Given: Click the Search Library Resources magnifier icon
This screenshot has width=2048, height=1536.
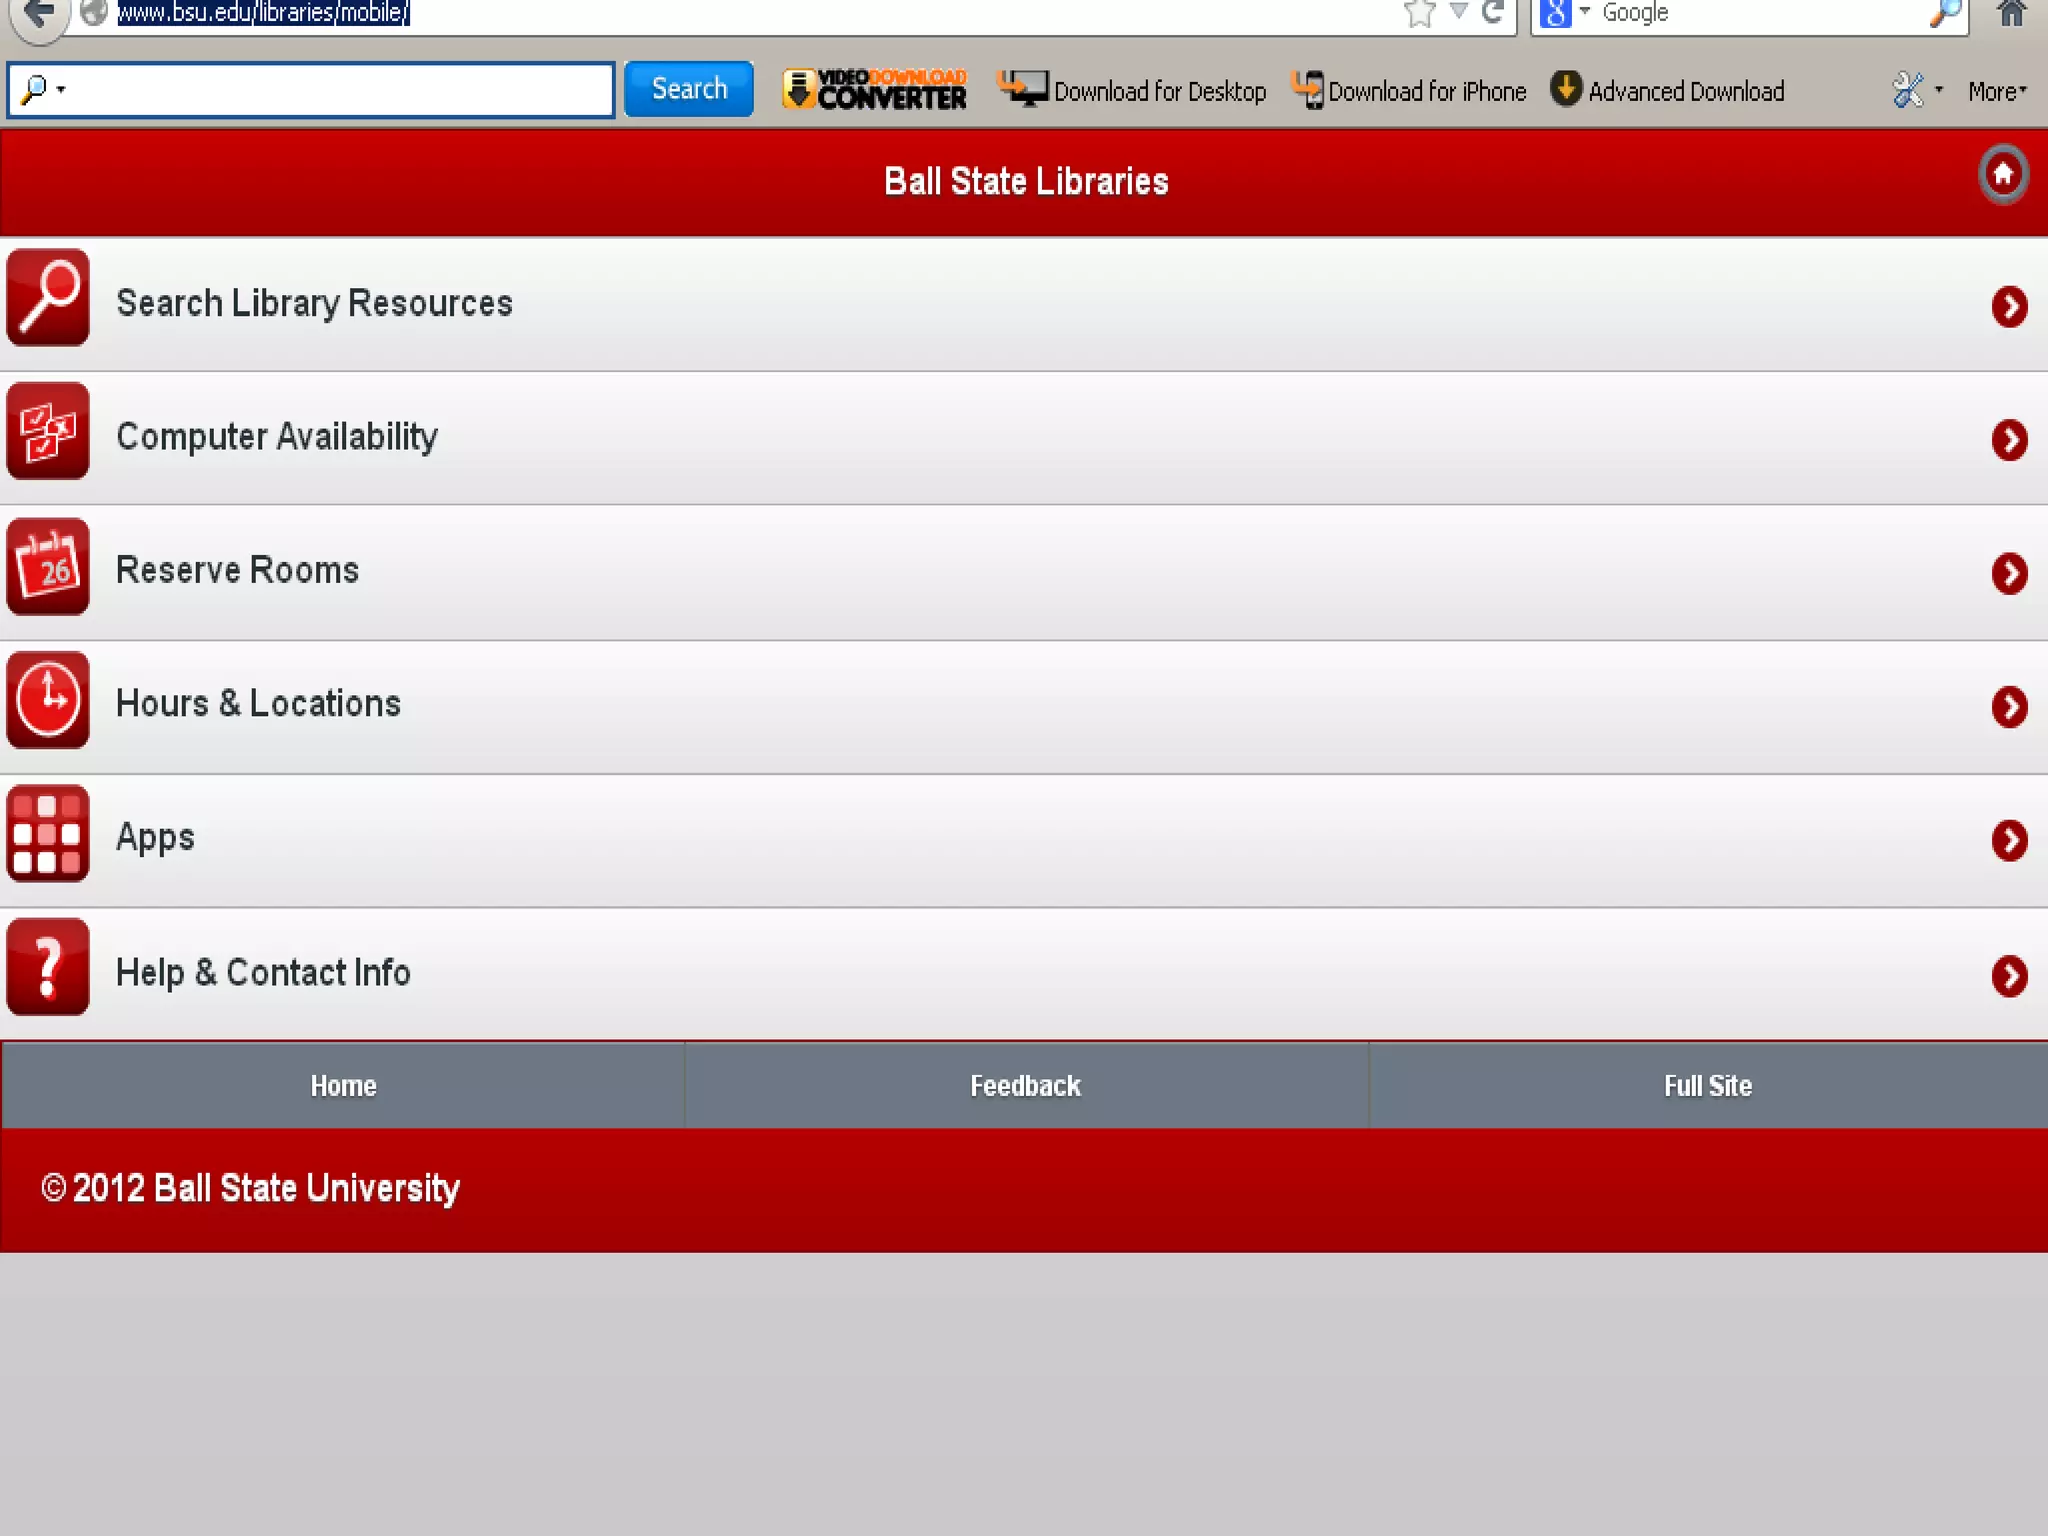Looking at the screenshot, I should coord(48,298).
